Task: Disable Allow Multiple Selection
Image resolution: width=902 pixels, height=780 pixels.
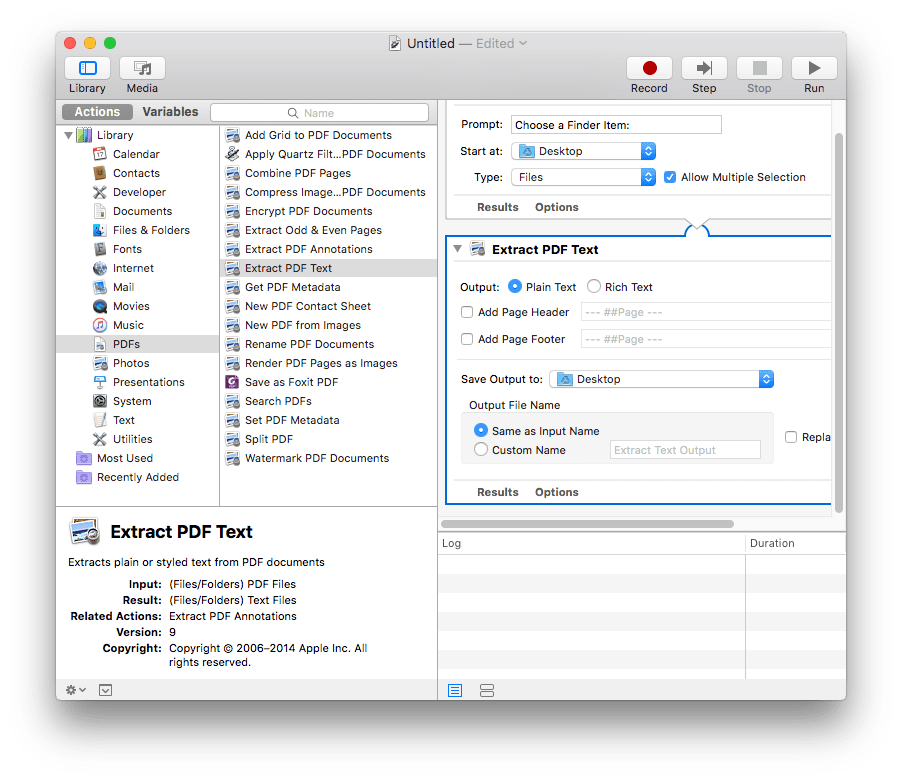Action: (669, 176)
